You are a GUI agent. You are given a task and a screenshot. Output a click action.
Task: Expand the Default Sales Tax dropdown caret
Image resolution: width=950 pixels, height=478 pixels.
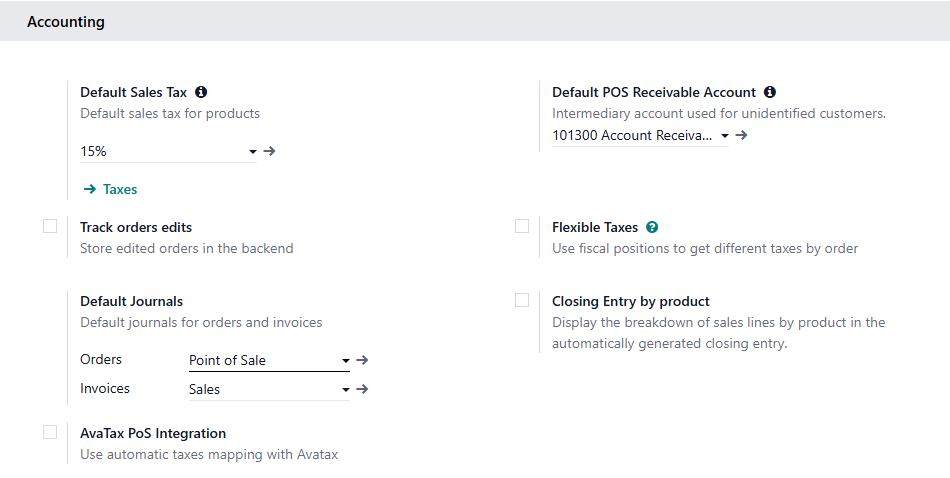pos(252,152)
